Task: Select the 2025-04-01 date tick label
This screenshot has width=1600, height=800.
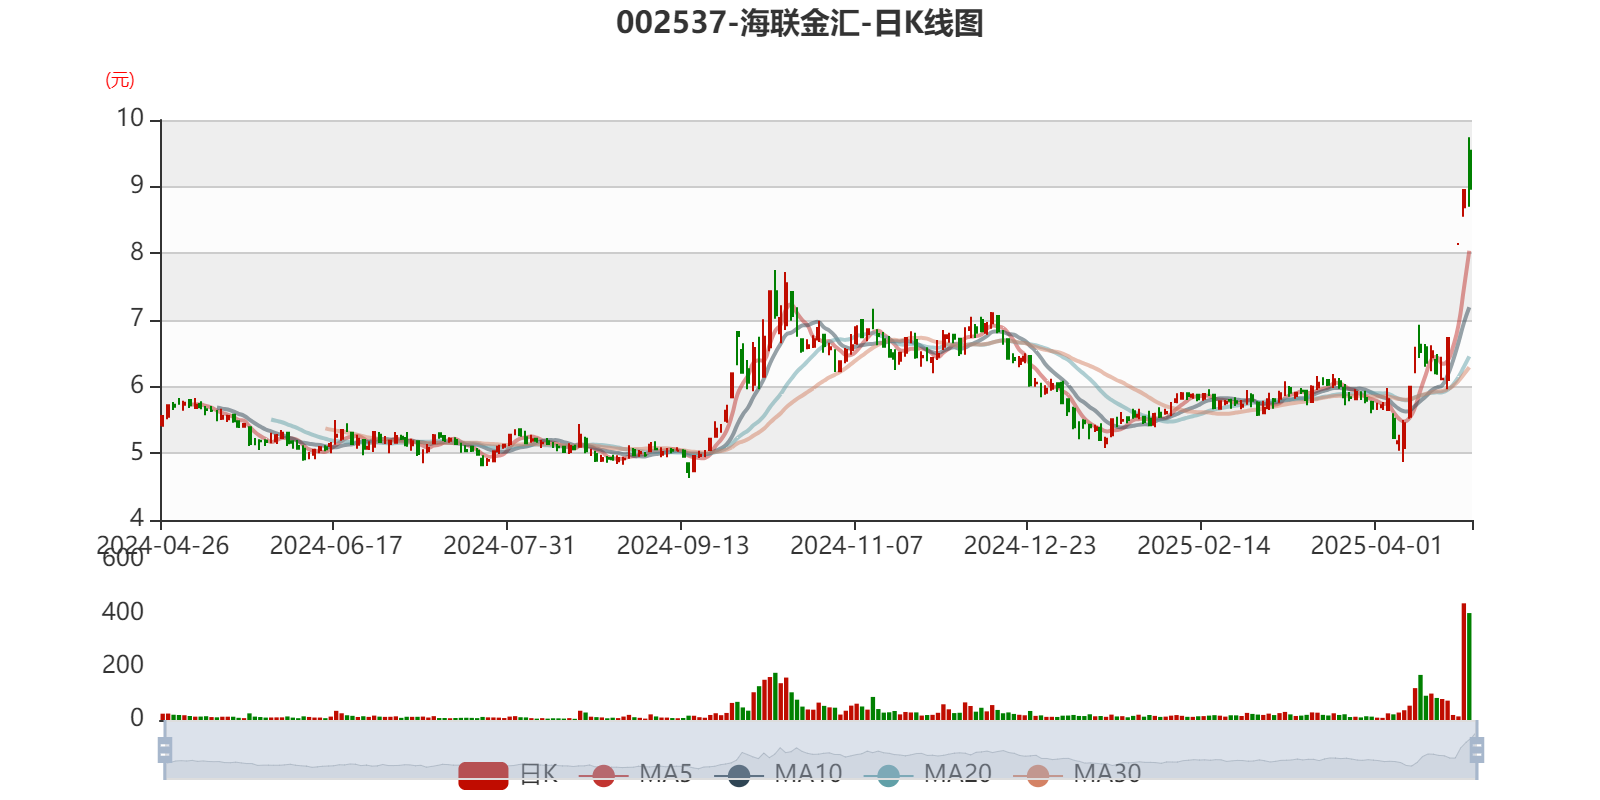Action: (x=1376, y=546)
